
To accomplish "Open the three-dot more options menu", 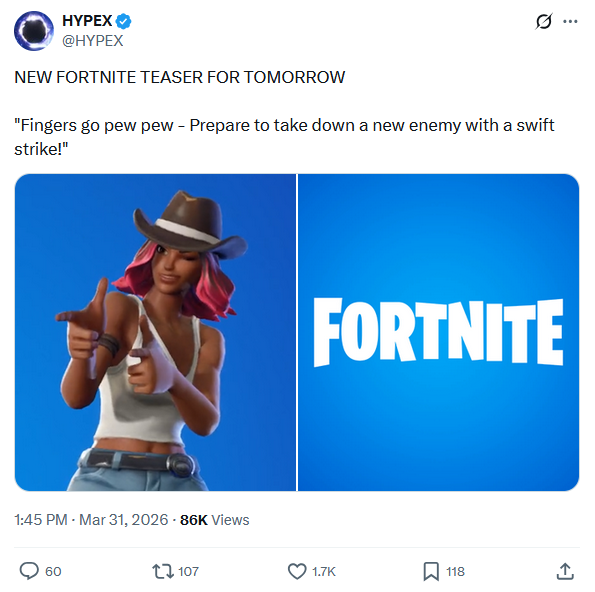I will (570, 22).
